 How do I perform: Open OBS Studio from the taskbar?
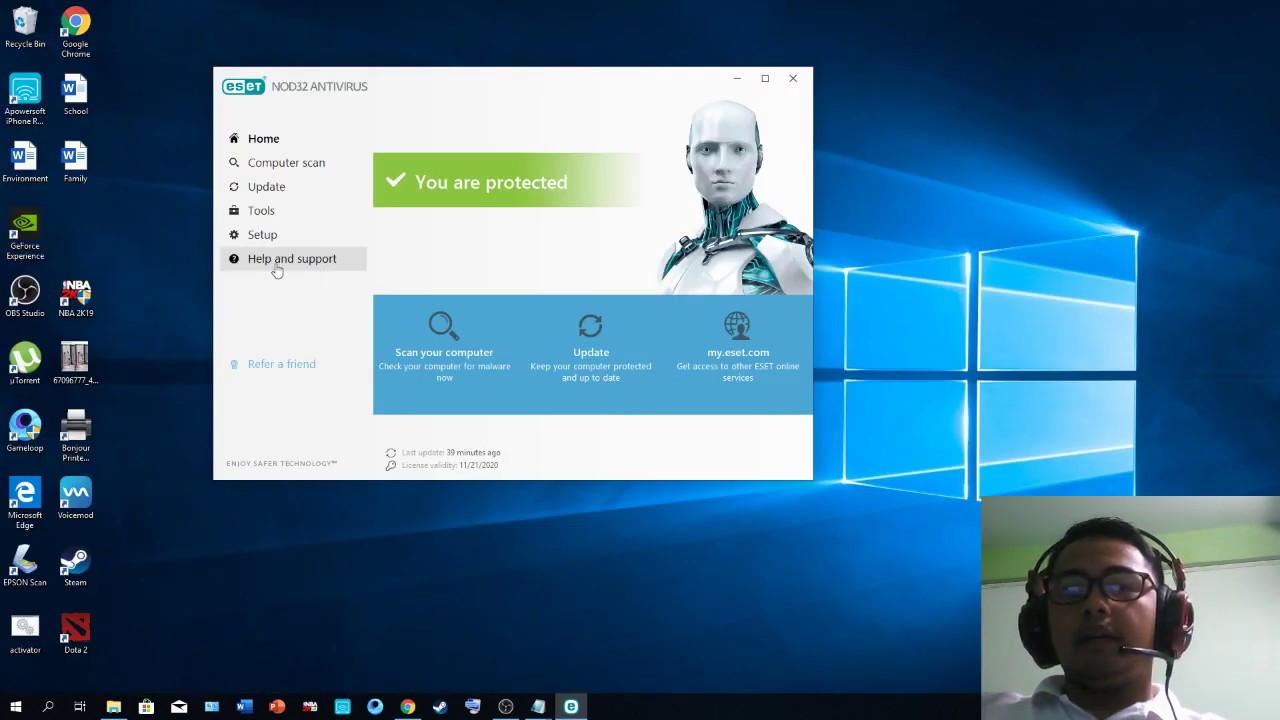click(505, 707)
